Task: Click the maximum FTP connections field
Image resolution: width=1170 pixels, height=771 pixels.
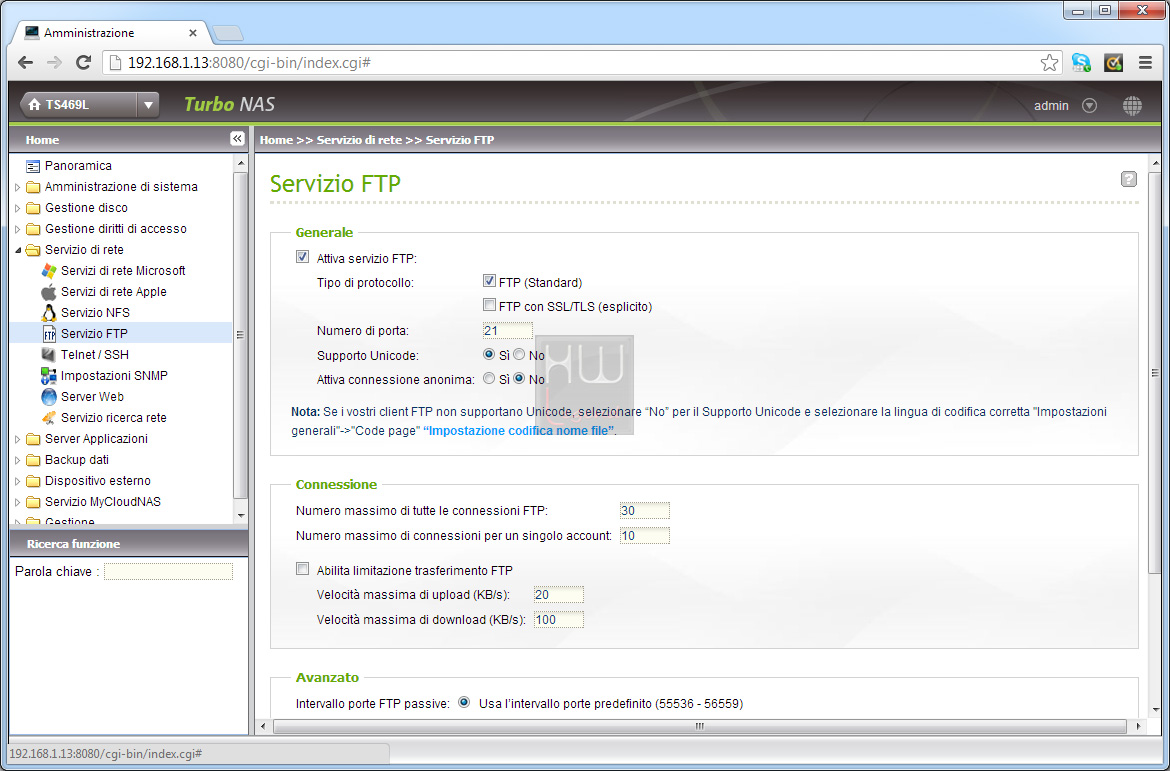Action: pyautogui.click(x=645, y=511)
